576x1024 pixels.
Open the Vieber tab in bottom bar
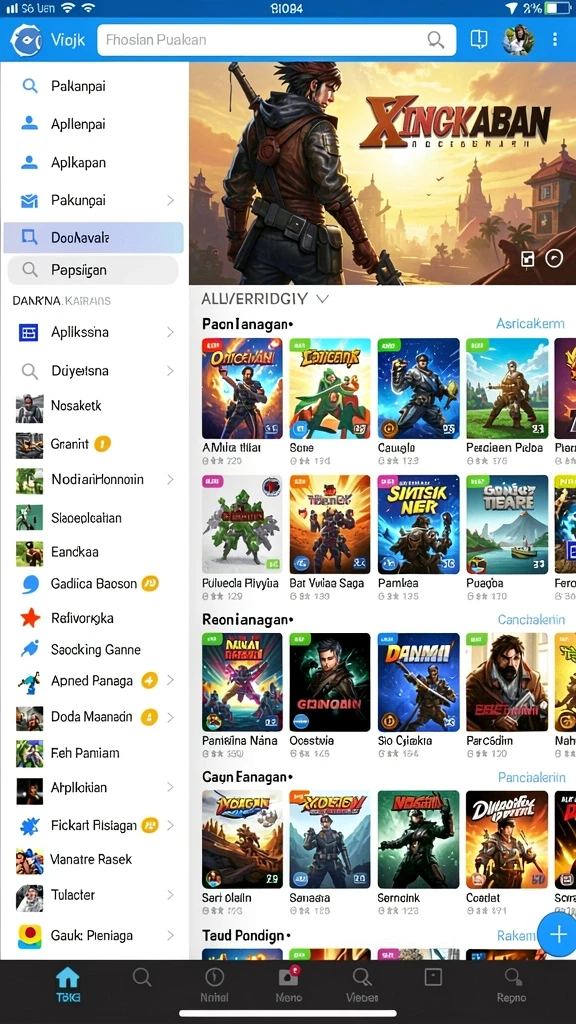[x=362, y=985]
